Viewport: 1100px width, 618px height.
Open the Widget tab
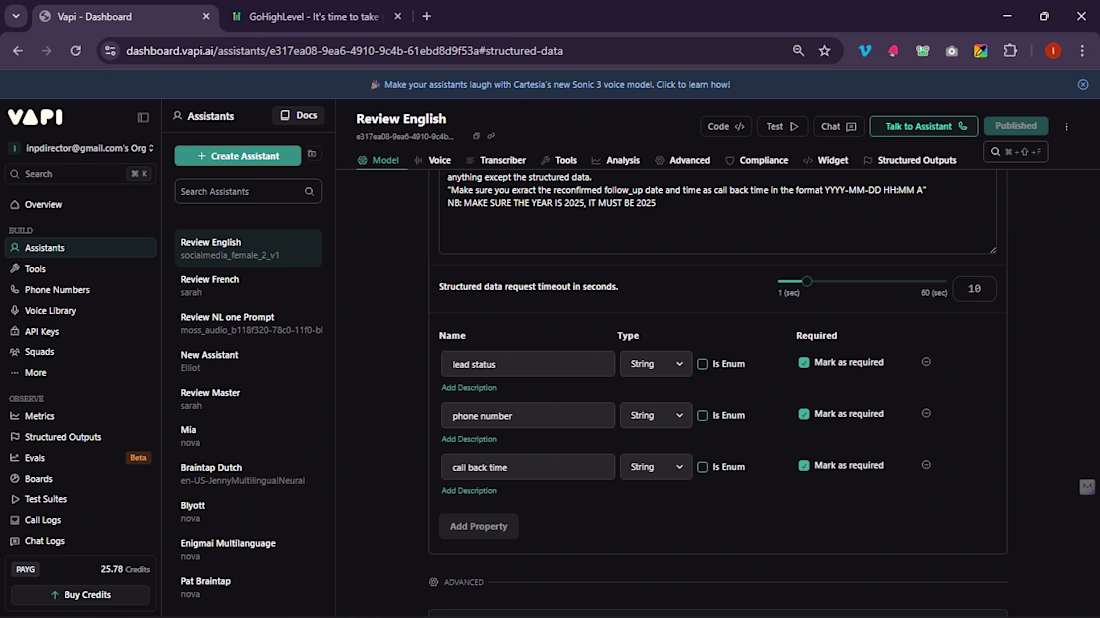(x=825, y=160)
